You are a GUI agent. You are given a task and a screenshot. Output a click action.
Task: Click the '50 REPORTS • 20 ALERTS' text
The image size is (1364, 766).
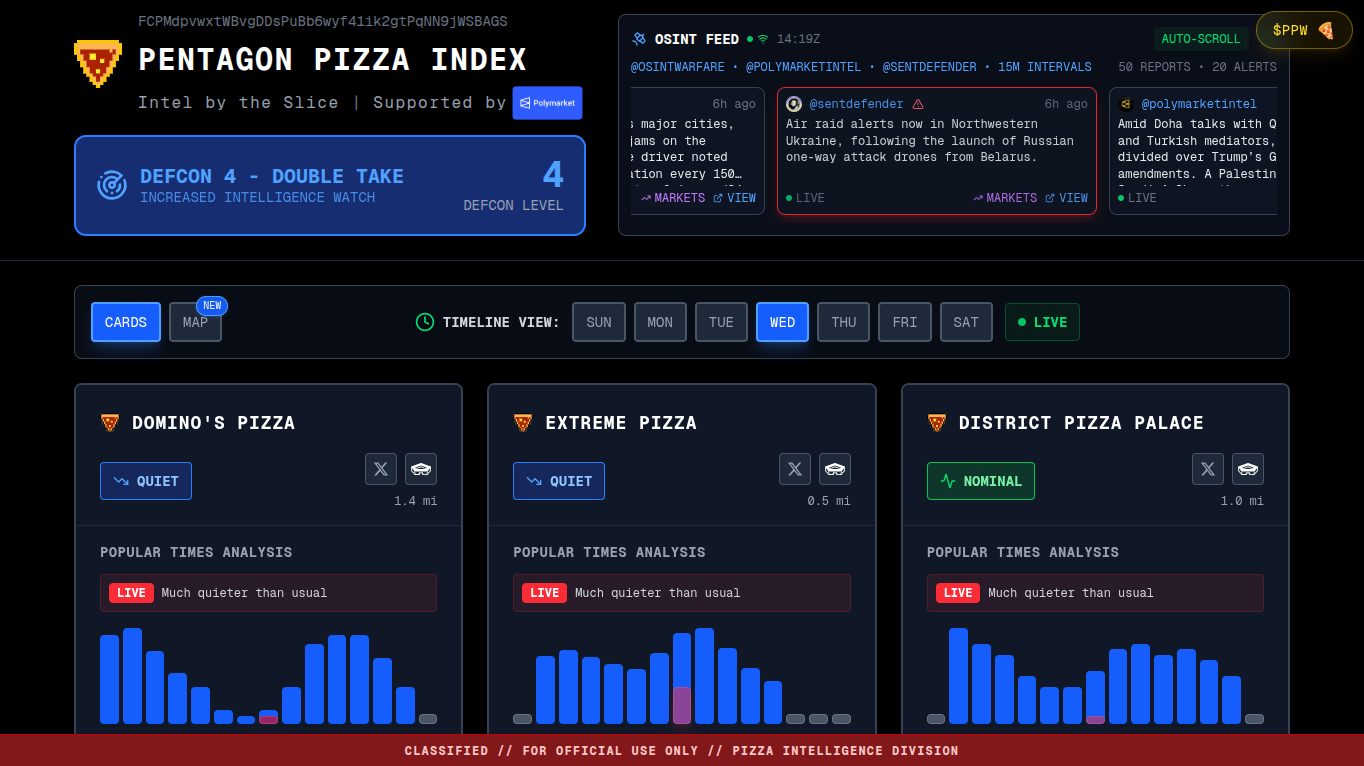tap(1198, 67)
